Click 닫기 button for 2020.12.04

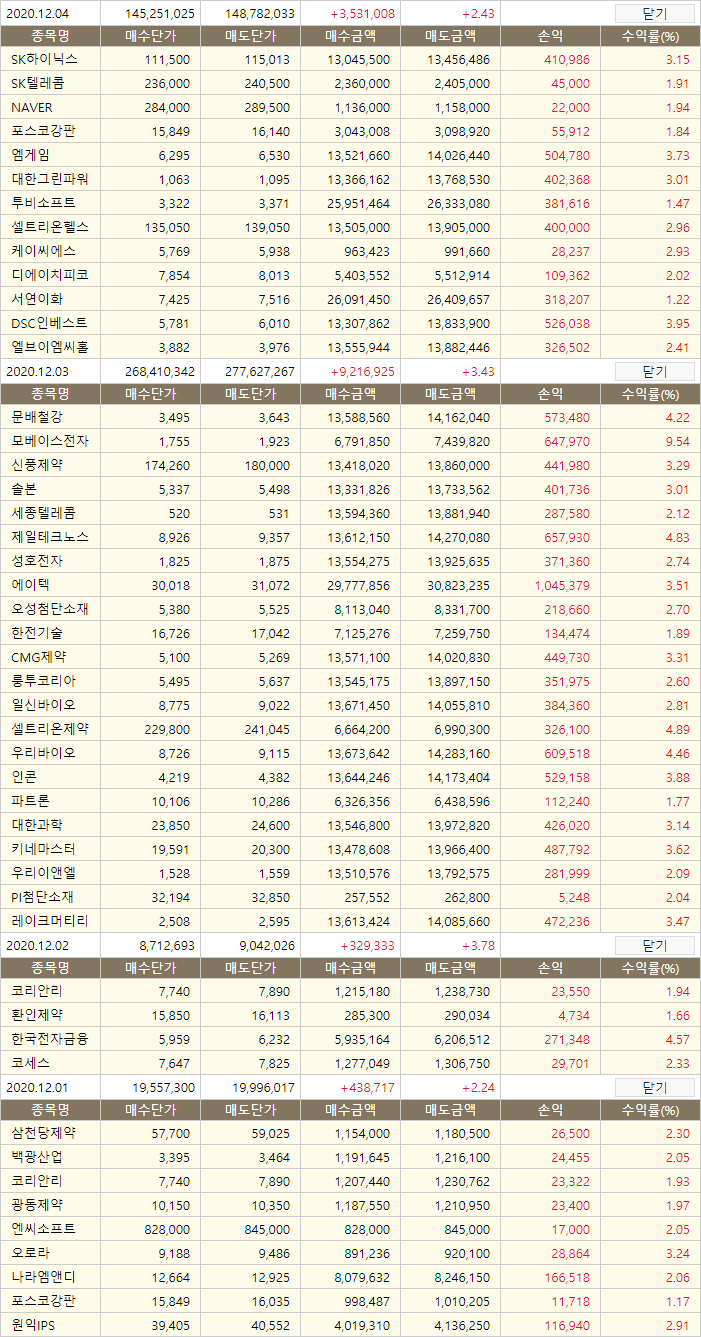click(x=654, y=13)
